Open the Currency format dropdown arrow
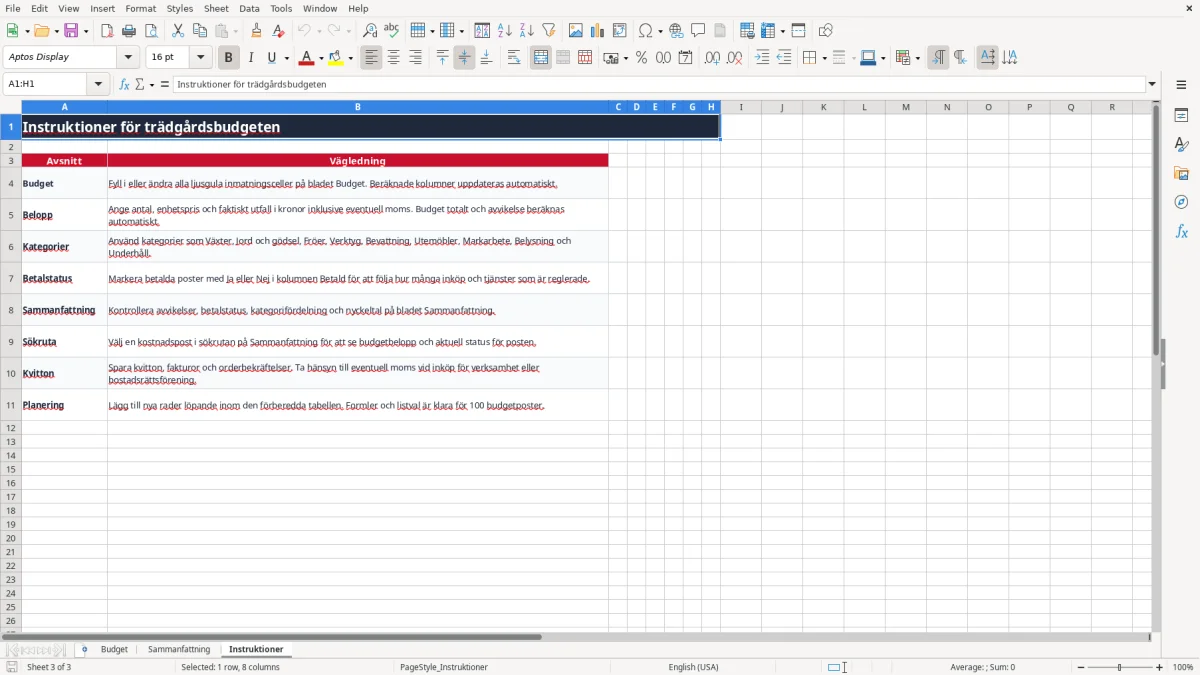 (x=624, y=58)
